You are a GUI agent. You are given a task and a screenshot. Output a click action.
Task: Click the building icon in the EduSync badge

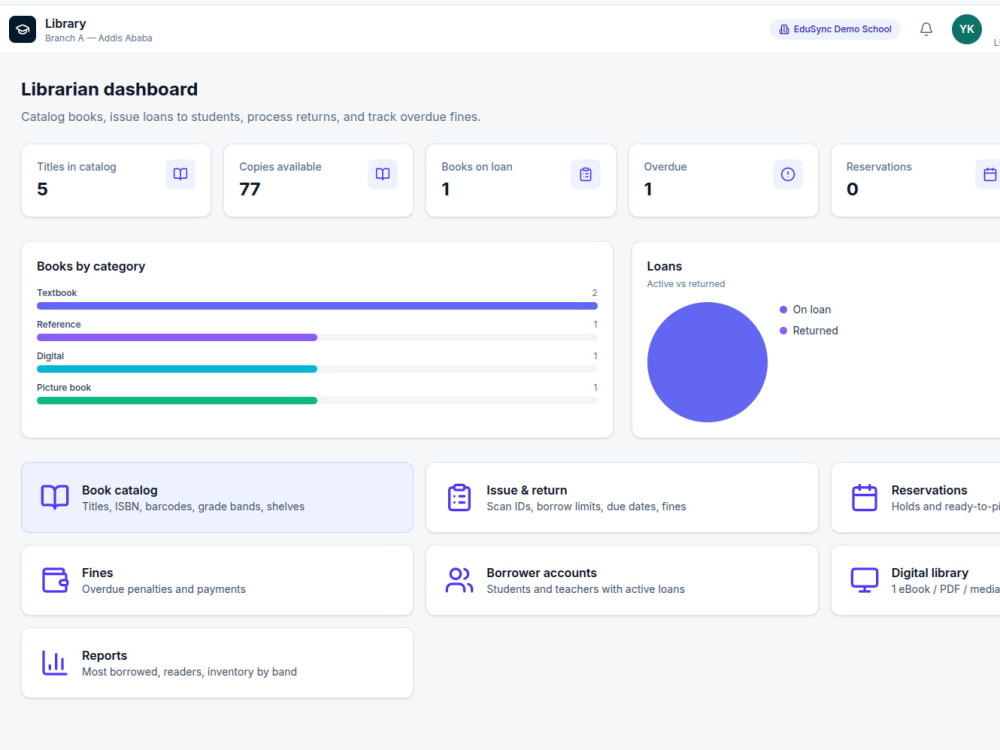(784, 29)
